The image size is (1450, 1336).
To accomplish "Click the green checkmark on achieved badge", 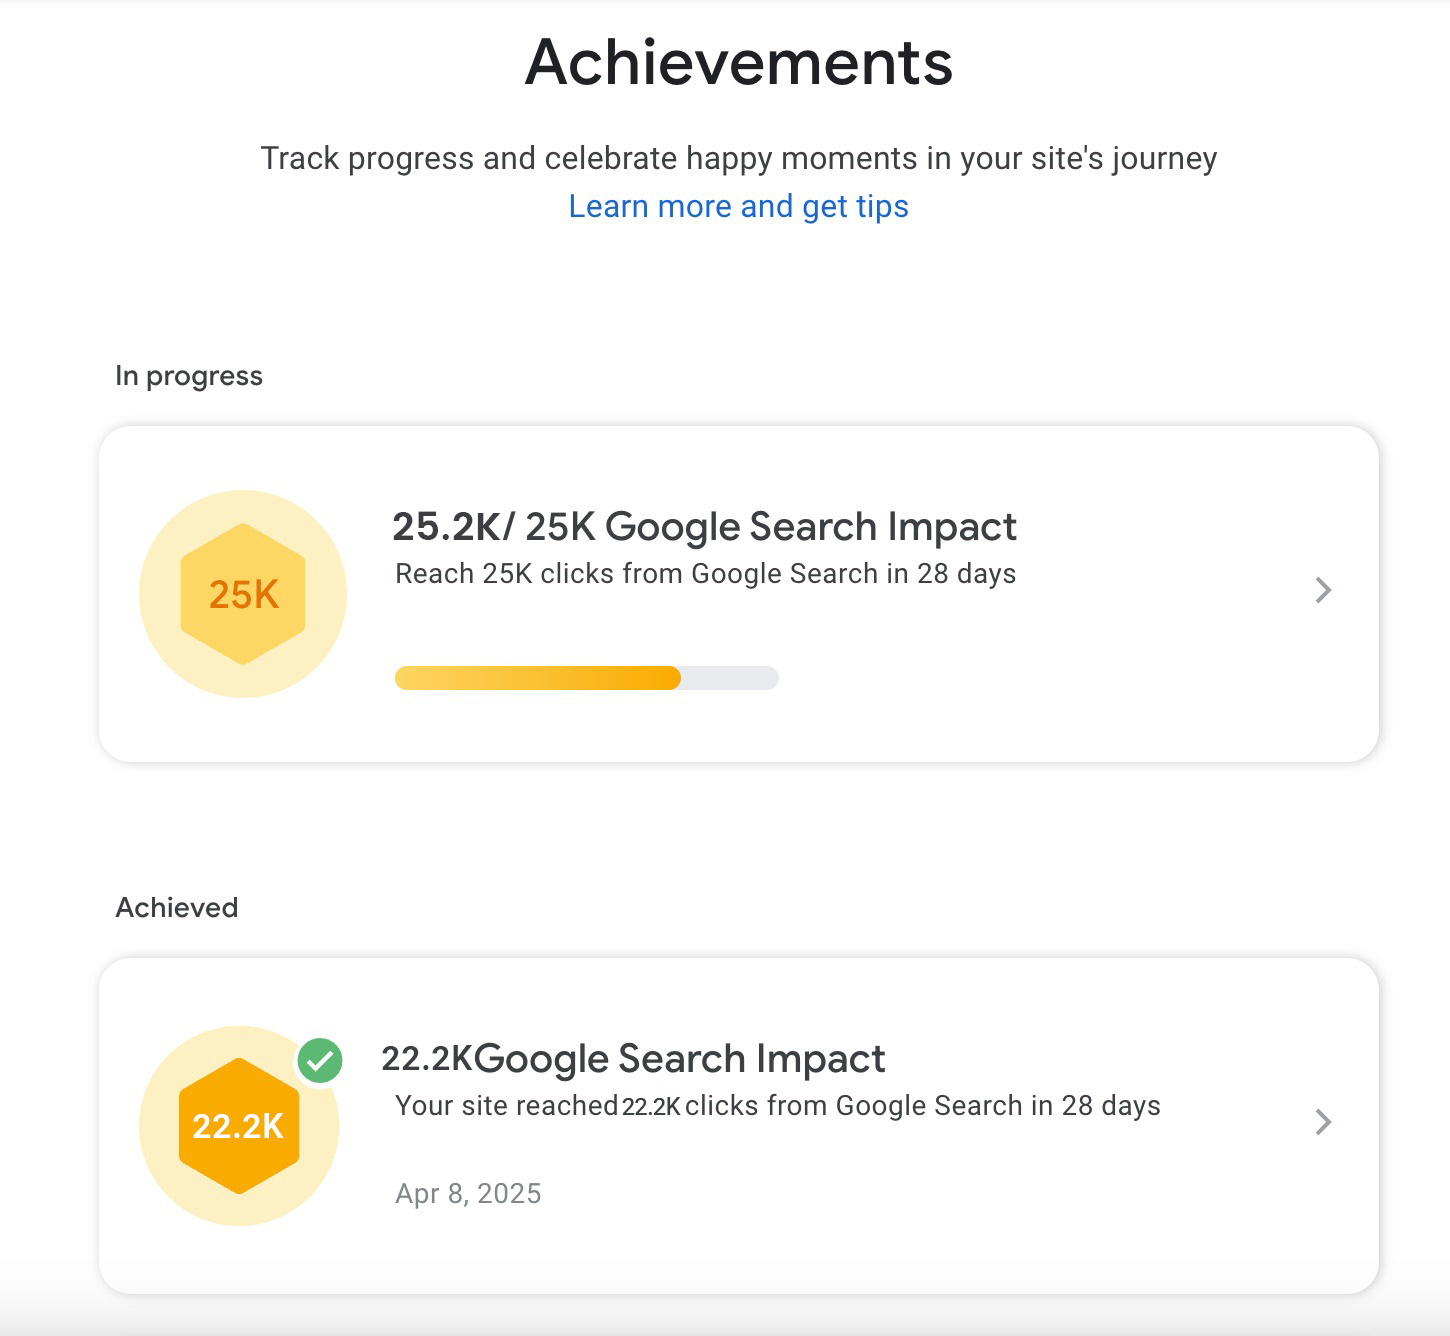I will coord(320,1060).
